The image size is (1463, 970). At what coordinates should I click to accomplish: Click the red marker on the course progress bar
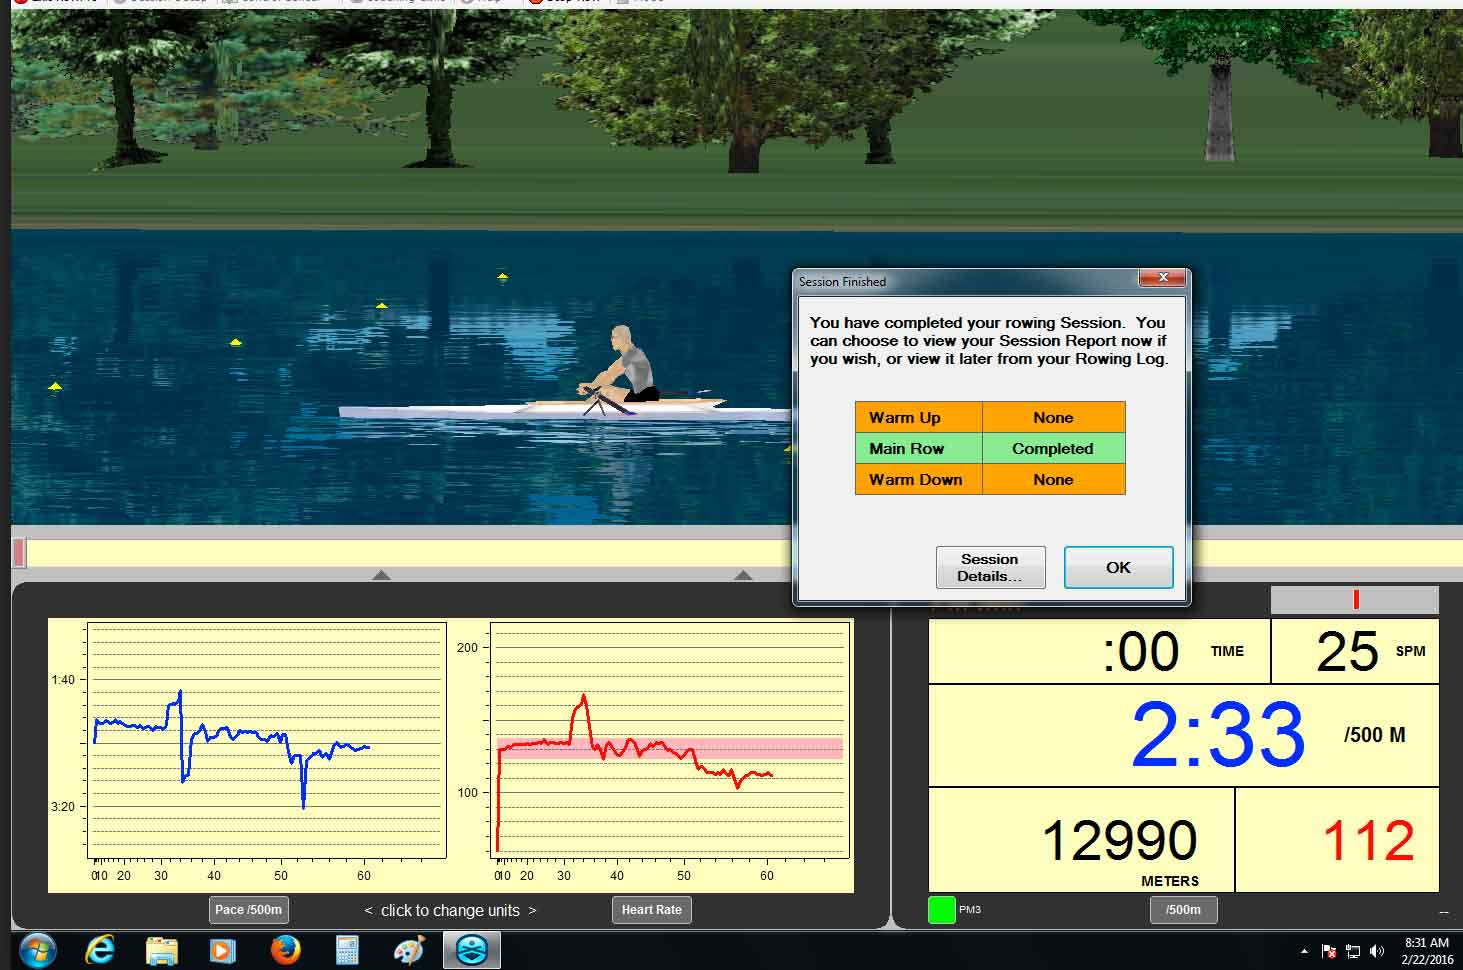point(19,552)
